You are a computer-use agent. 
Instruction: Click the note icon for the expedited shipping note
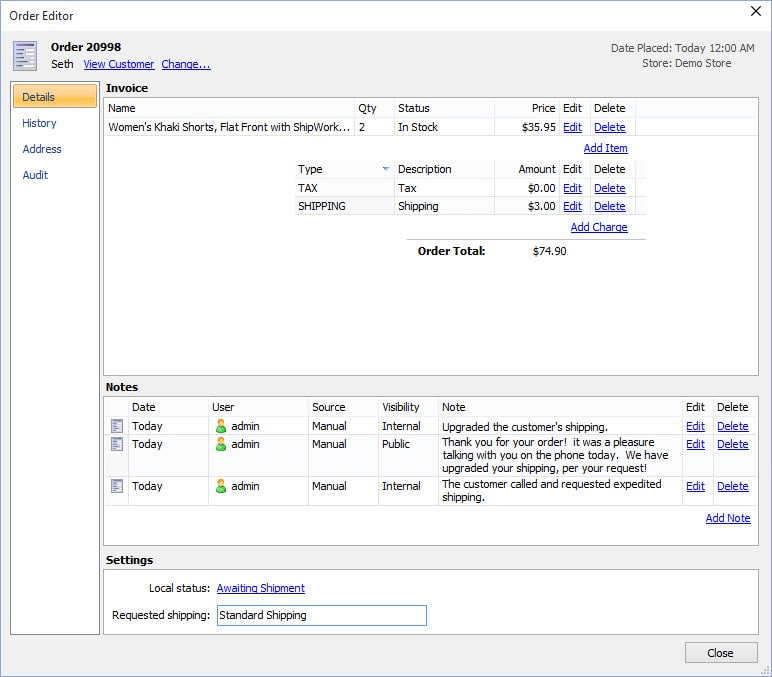pyautogui.click(x=117, y=486)
